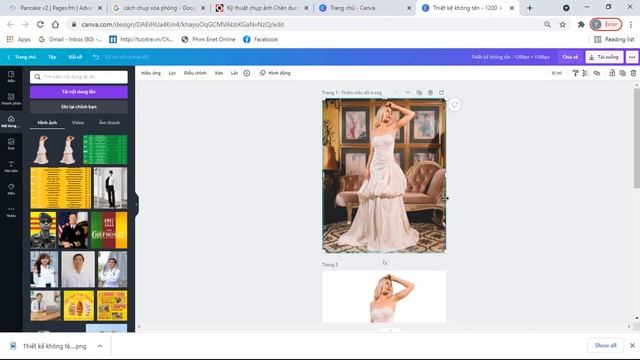
Task: Open the Pancake v2 browser tab
Action: pos(56,8)
